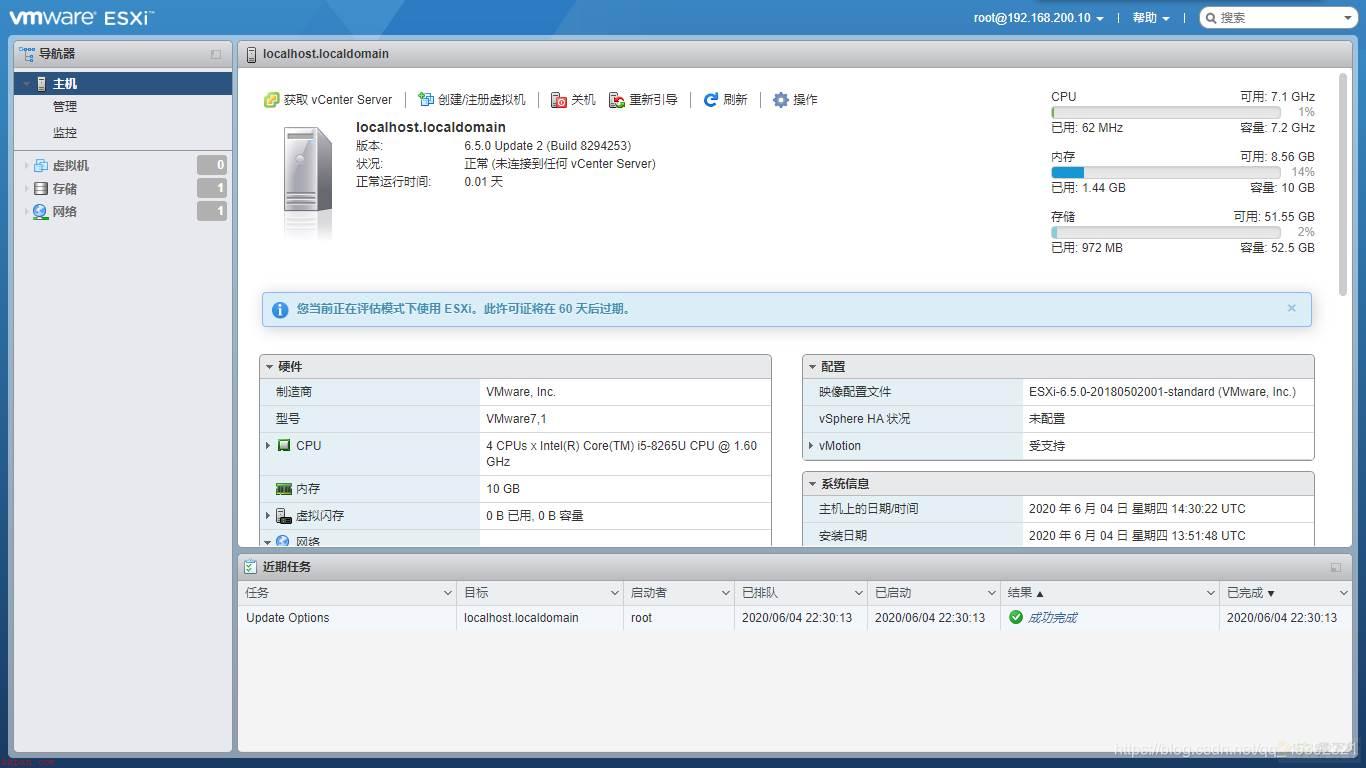The image size is (1366, 768).
Task: Collapse the Hardware section
Action: click(270, 367)
